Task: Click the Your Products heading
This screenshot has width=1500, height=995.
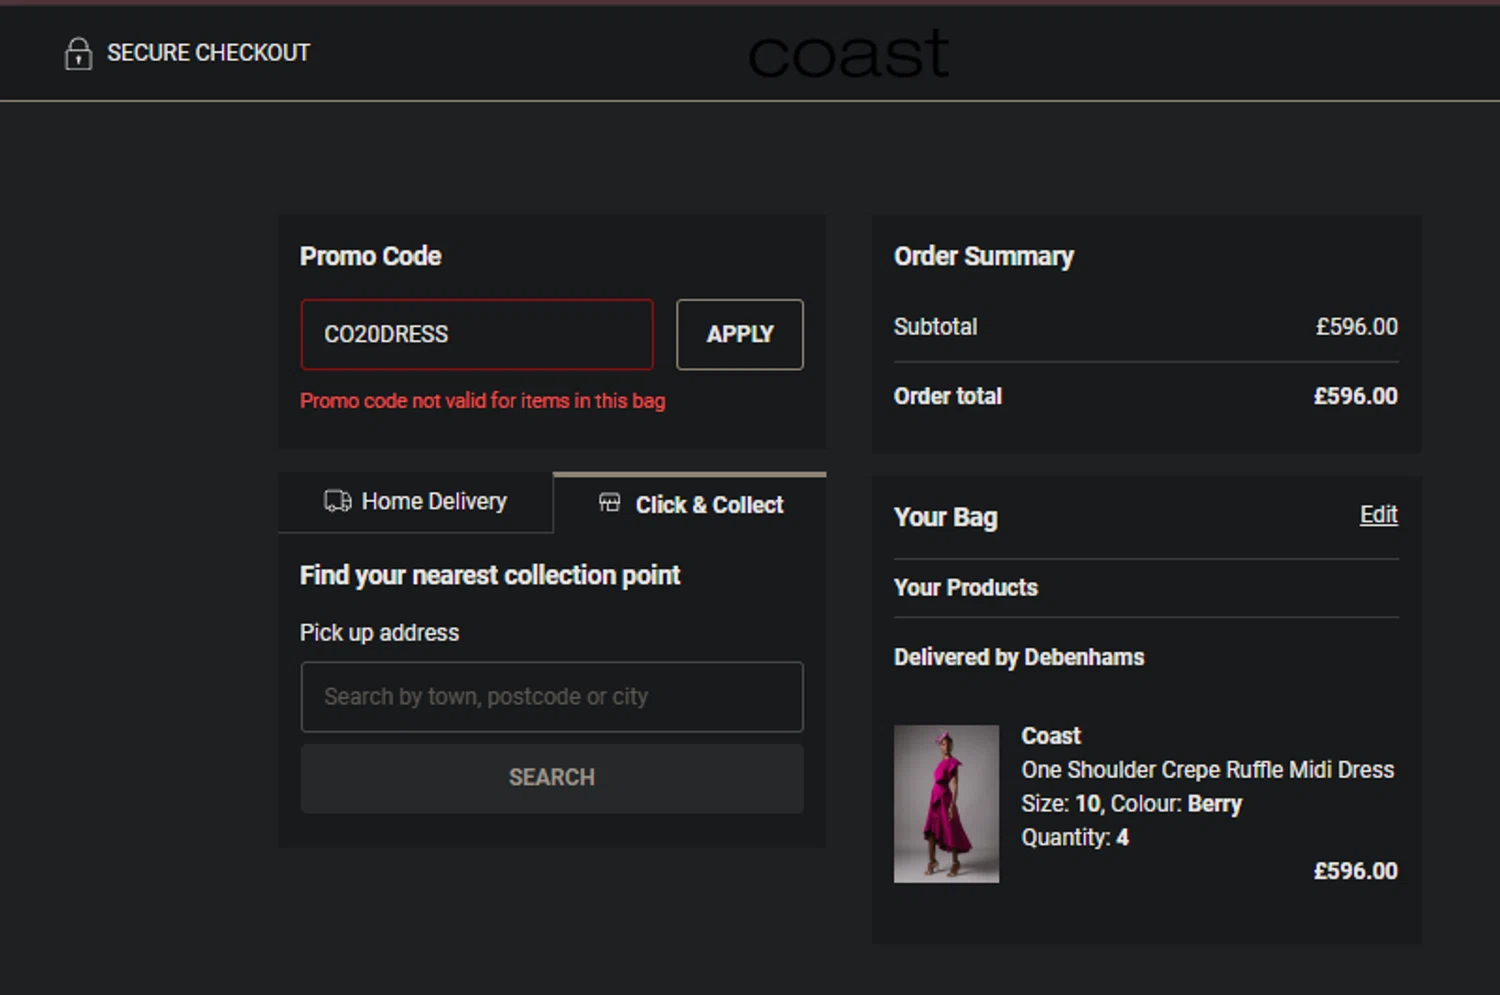Action: click(966, 588)
